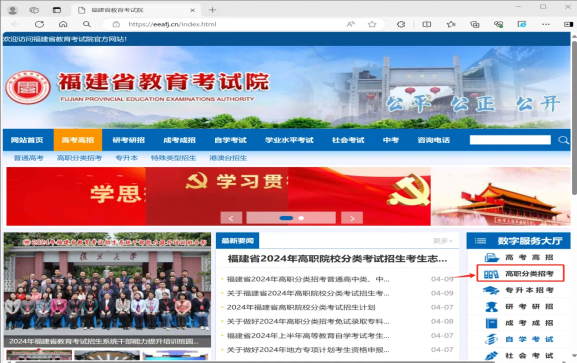Viewport: 577px width, 363px height.
Task: Open 高职分类招考 highlighted service link
Action: coord(520,274)
